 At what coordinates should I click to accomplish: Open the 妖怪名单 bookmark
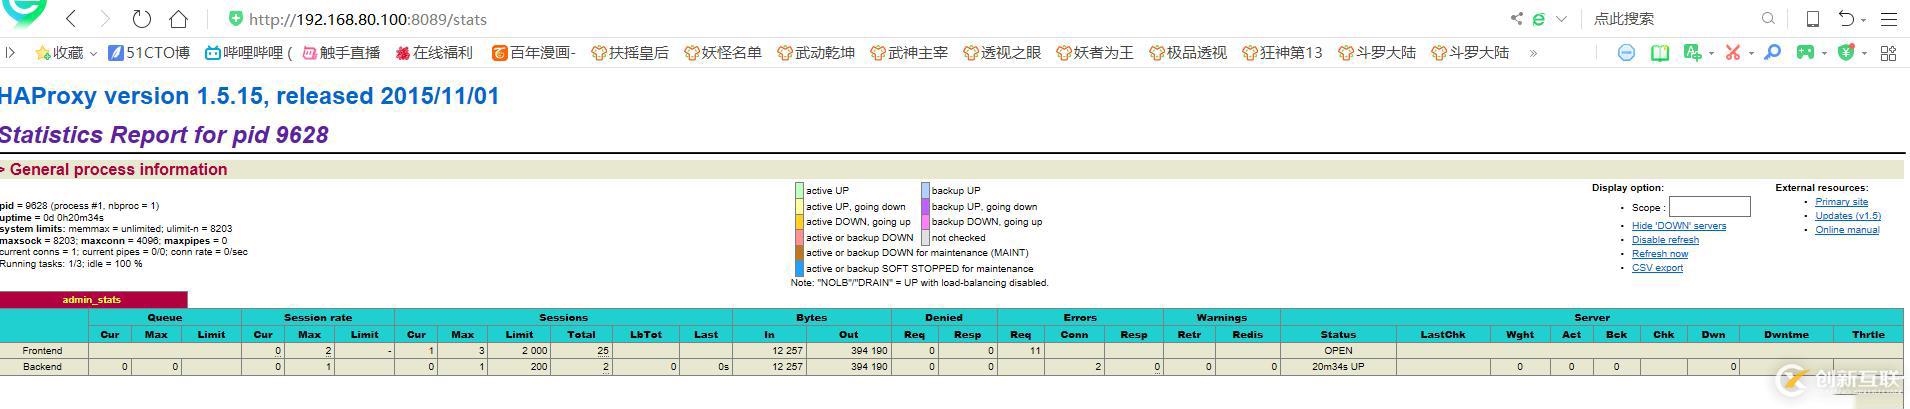tap(722, 52)
